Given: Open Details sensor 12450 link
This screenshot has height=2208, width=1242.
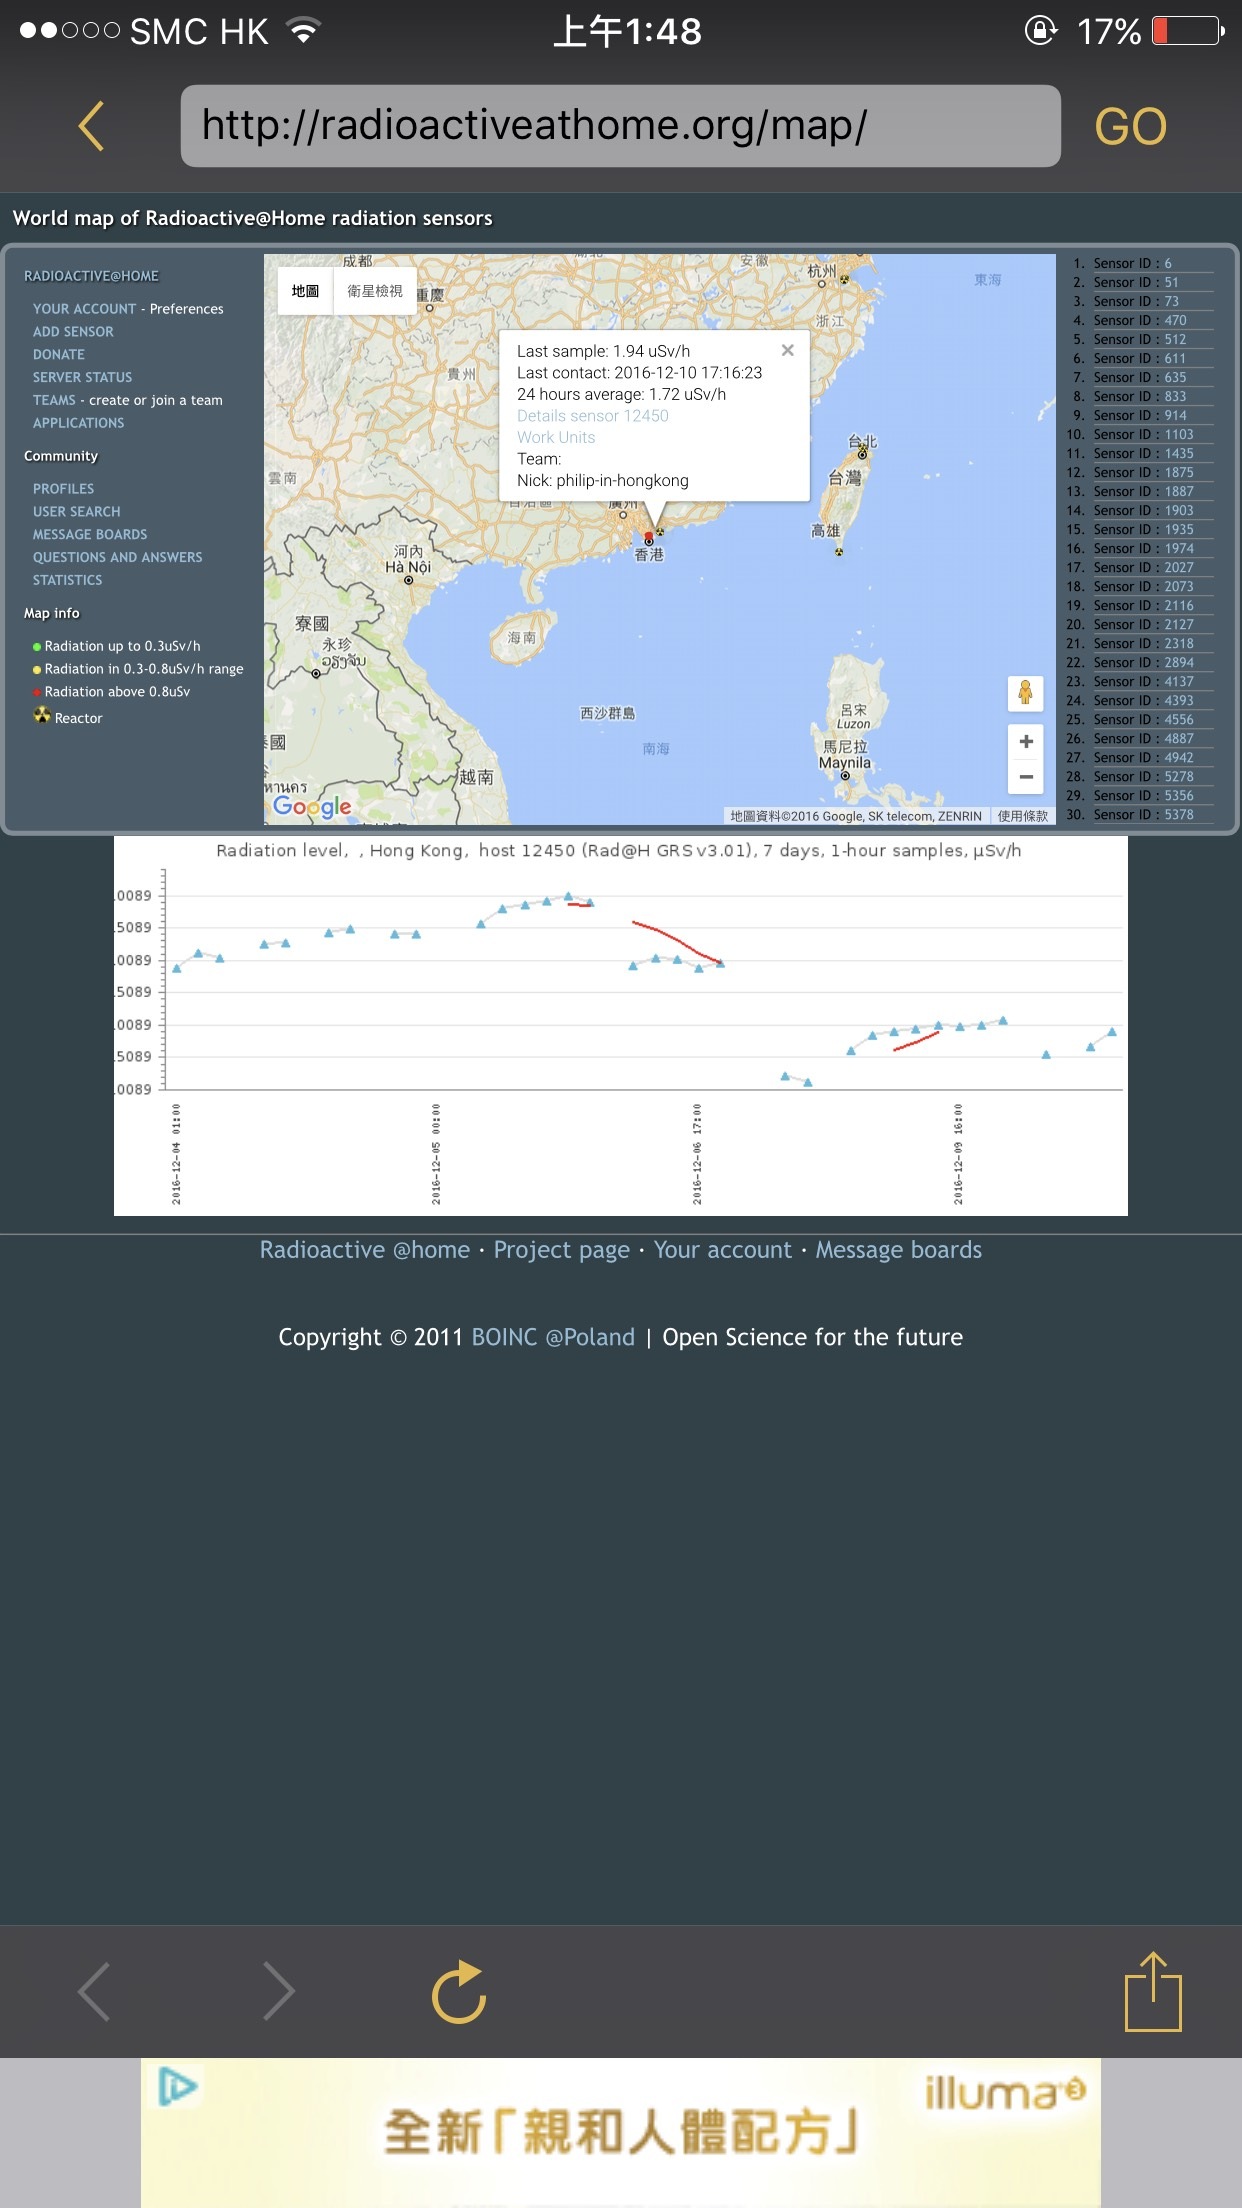Looking at the screenshot, I should point(593,416).
